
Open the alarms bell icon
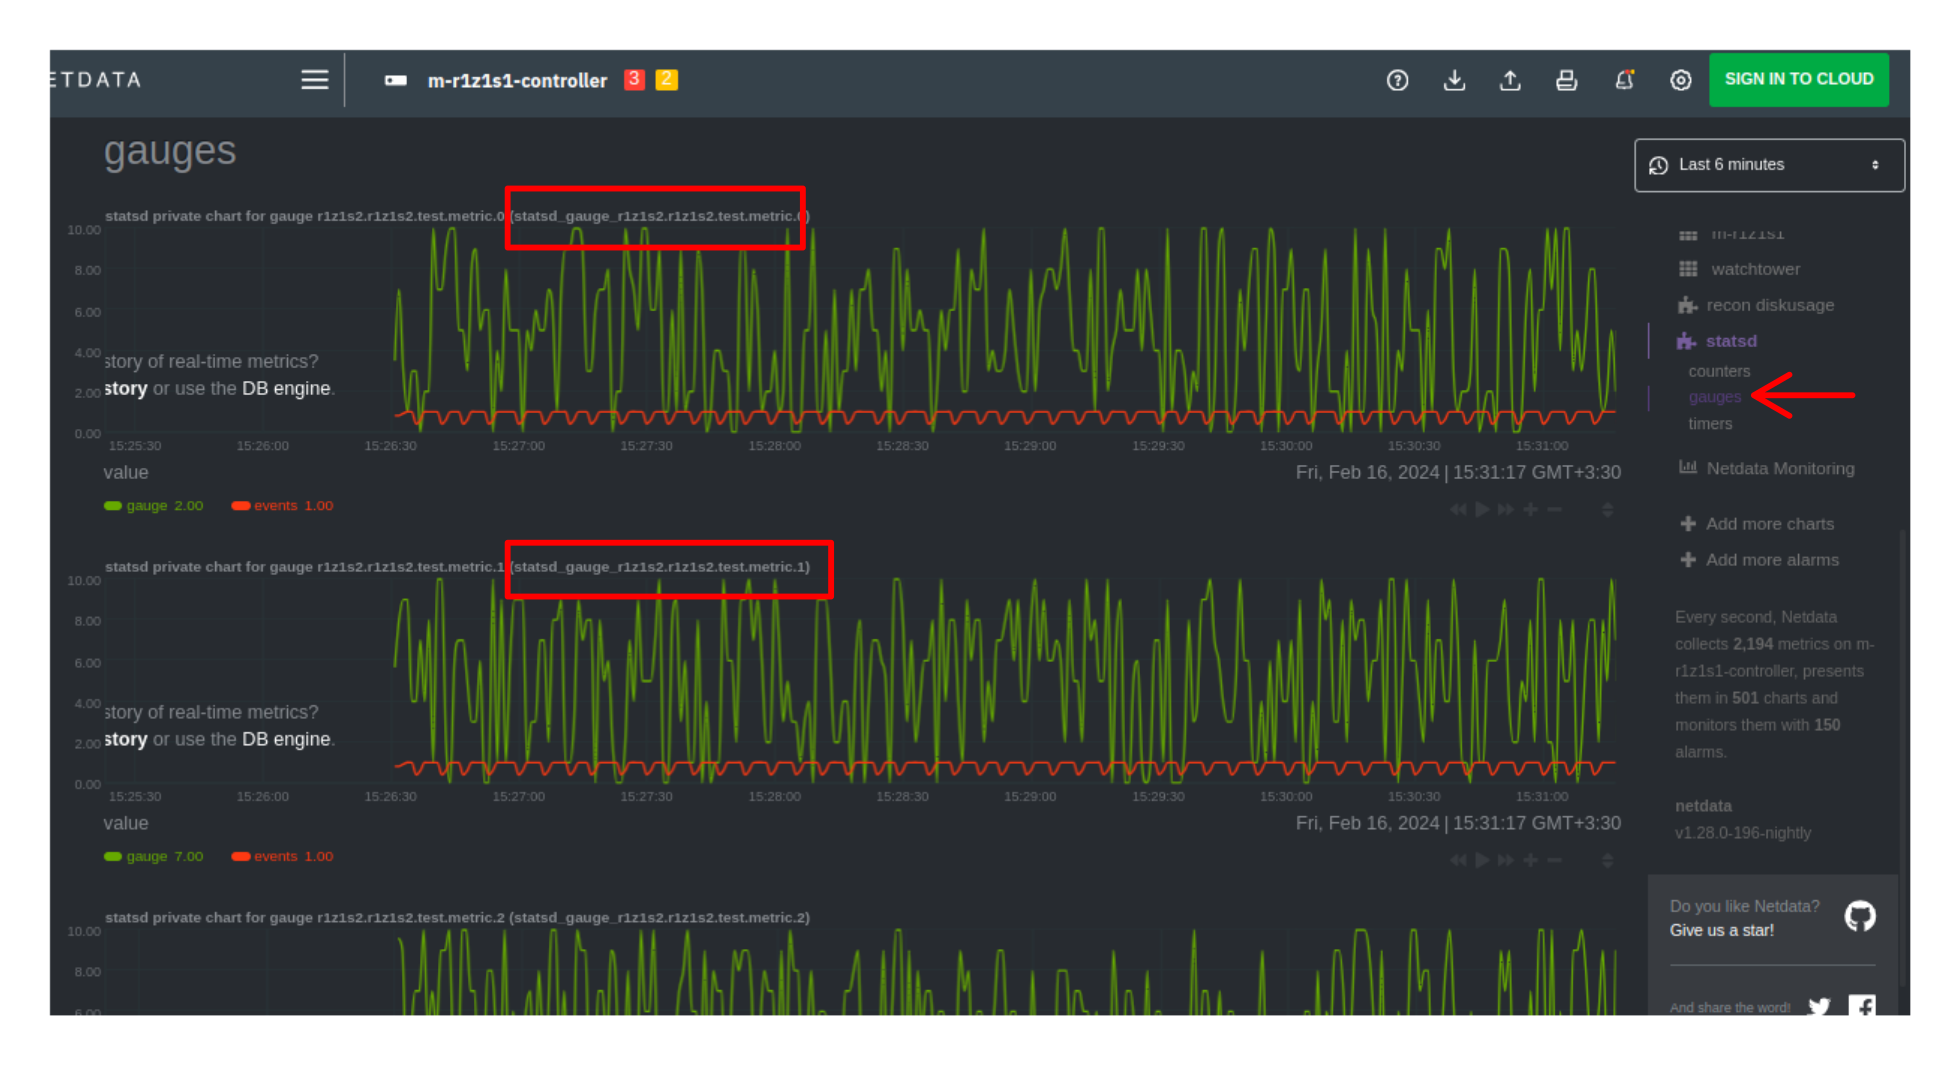click(1624, 80)
